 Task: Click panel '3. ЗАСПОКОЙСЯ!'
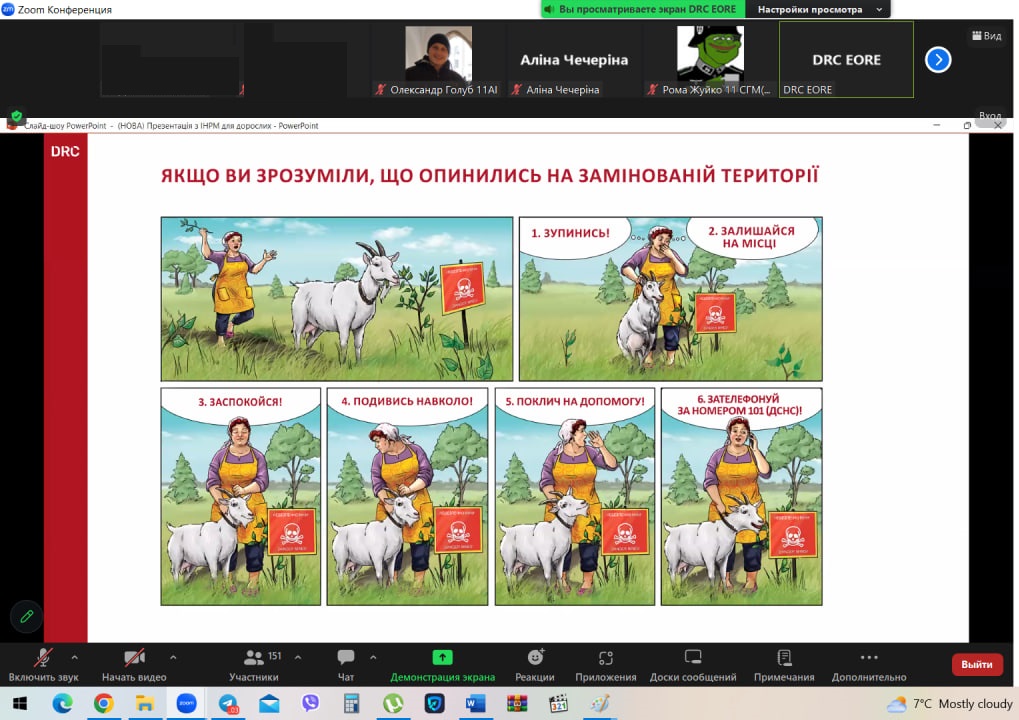pos(240,496)
